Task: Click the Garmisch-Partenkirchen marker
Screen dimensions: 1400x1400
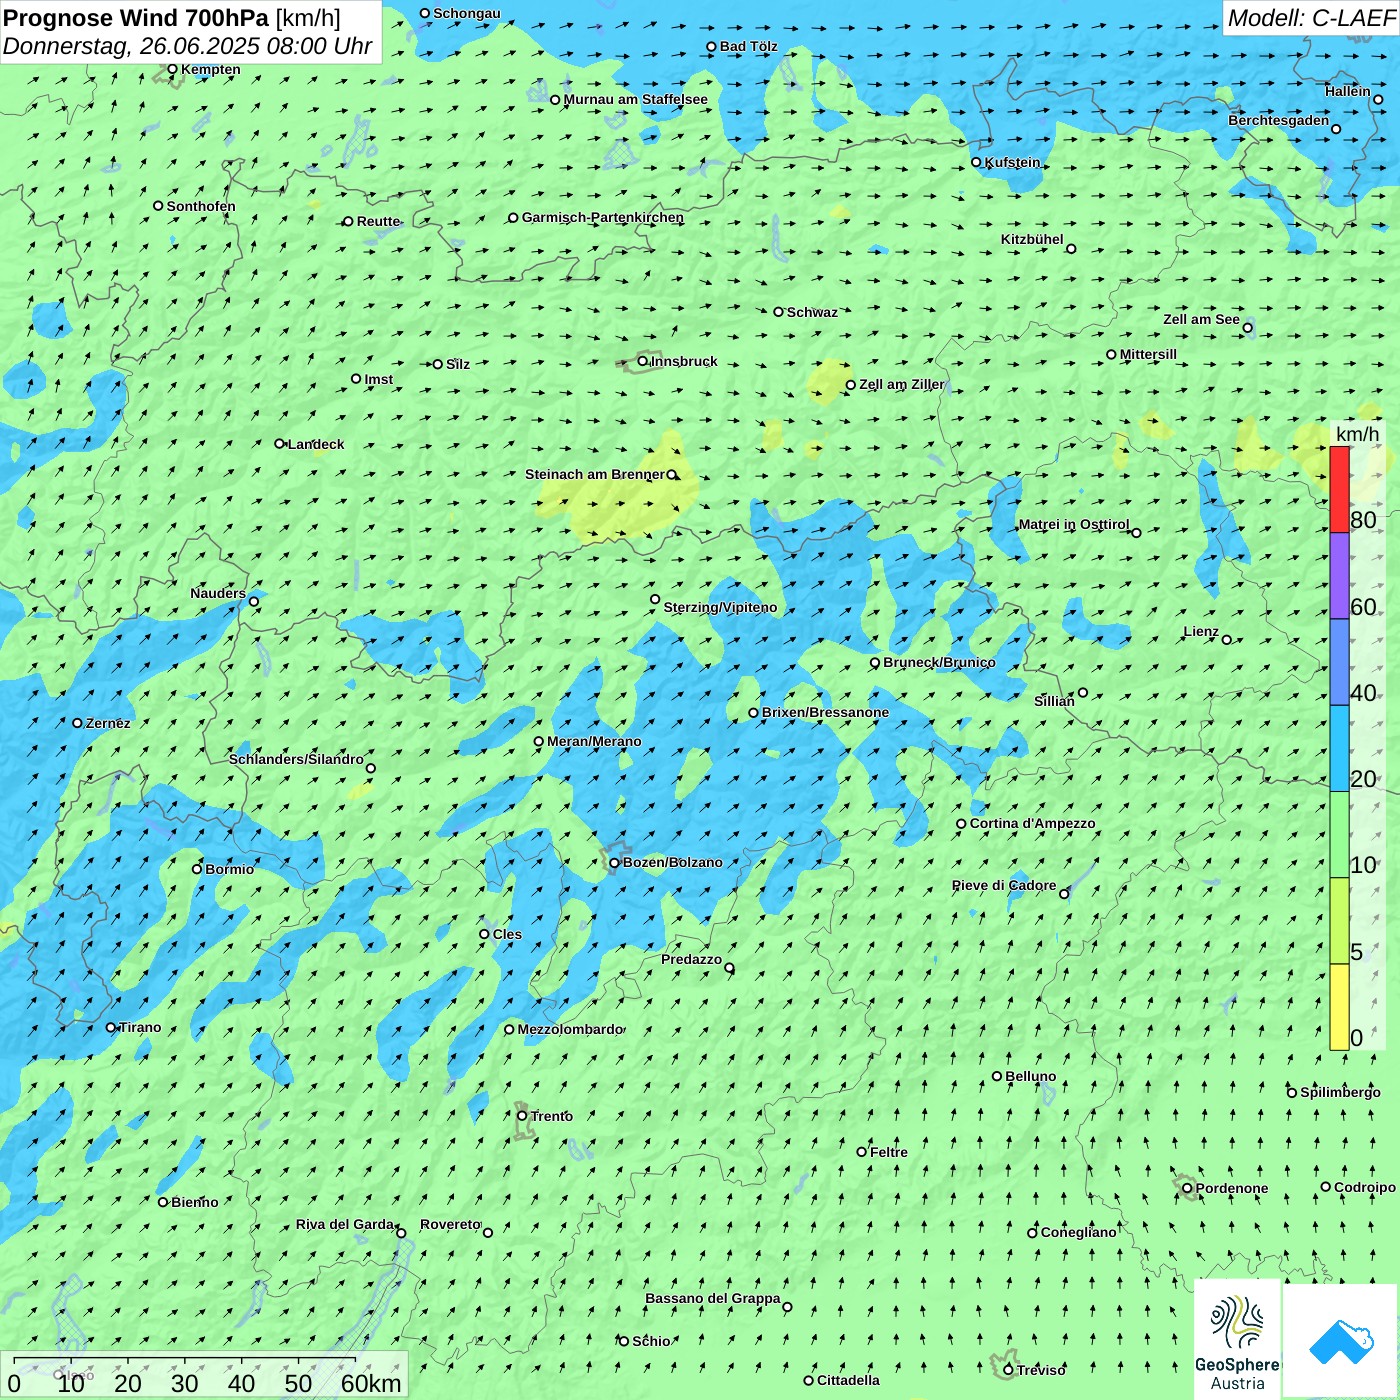Action: [513, 218]
